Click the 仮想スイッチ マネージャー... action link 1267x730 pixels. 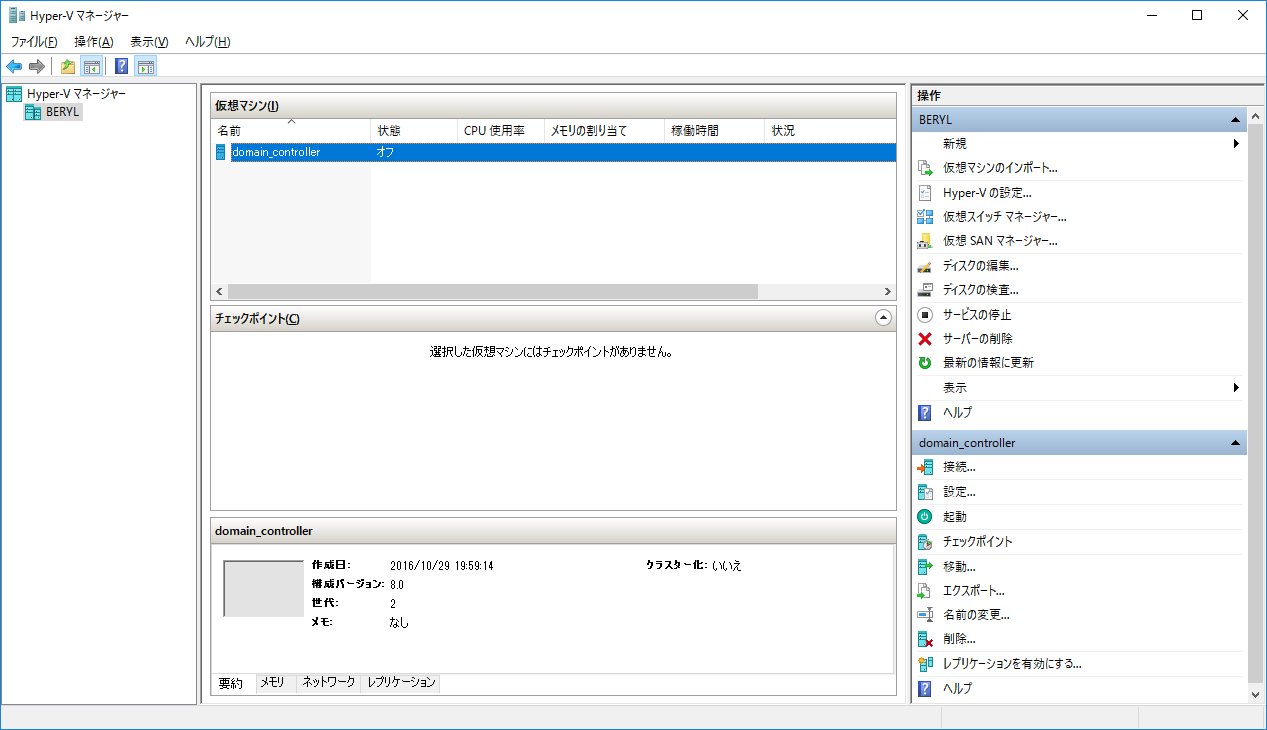(1005, 216)
